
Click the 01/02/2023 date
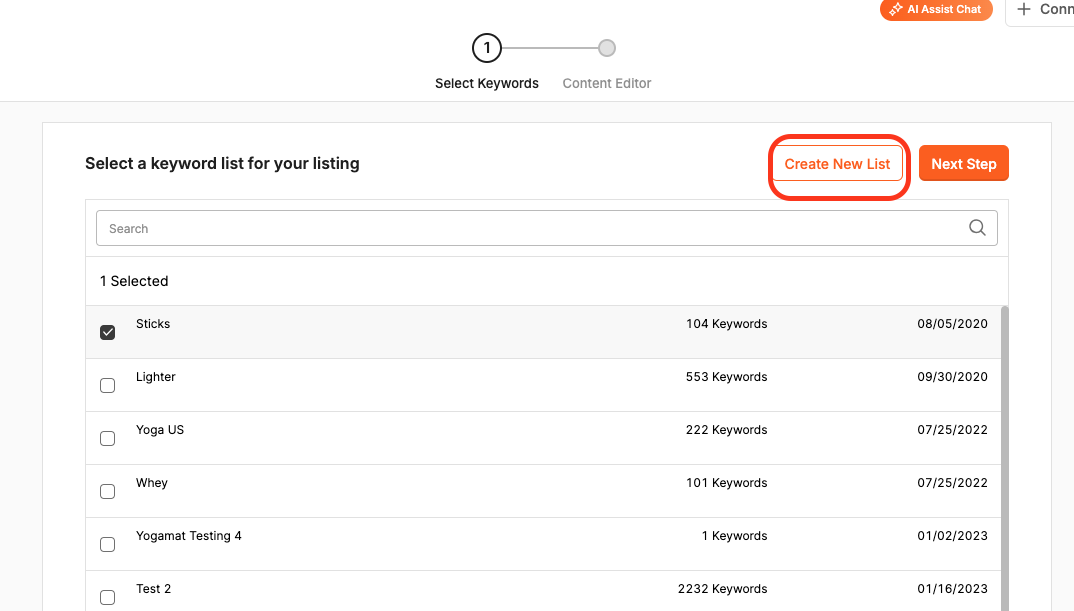pyautogui.click(x=952, y=536)
